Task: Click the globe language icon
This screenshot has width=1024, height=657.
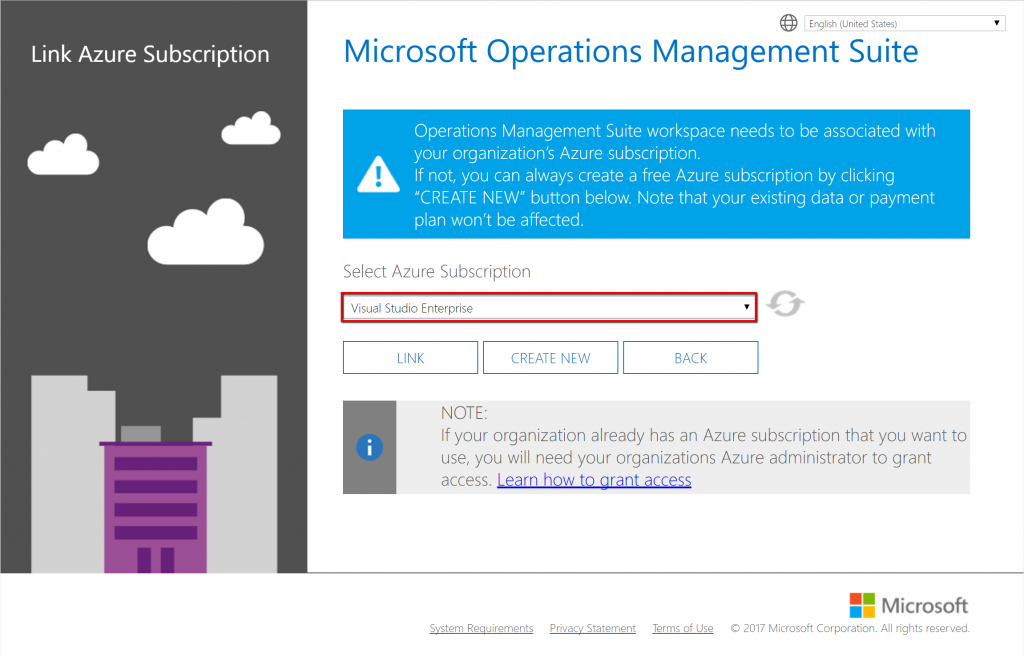Action: tap(788, 23)
